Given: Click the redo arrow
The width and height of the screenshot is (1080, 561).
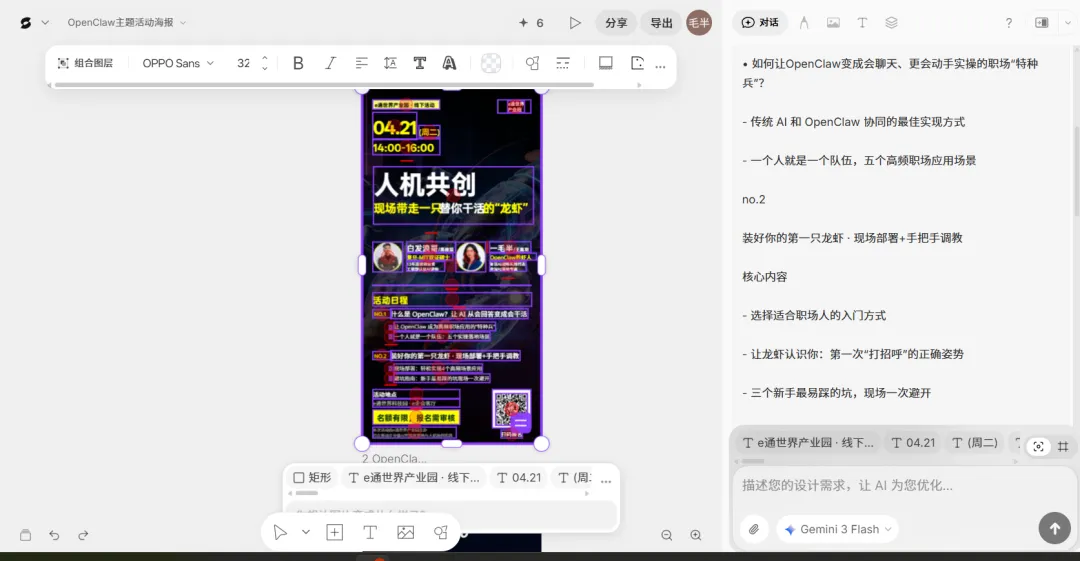Looking at the screenshot, I should (83, 535).
